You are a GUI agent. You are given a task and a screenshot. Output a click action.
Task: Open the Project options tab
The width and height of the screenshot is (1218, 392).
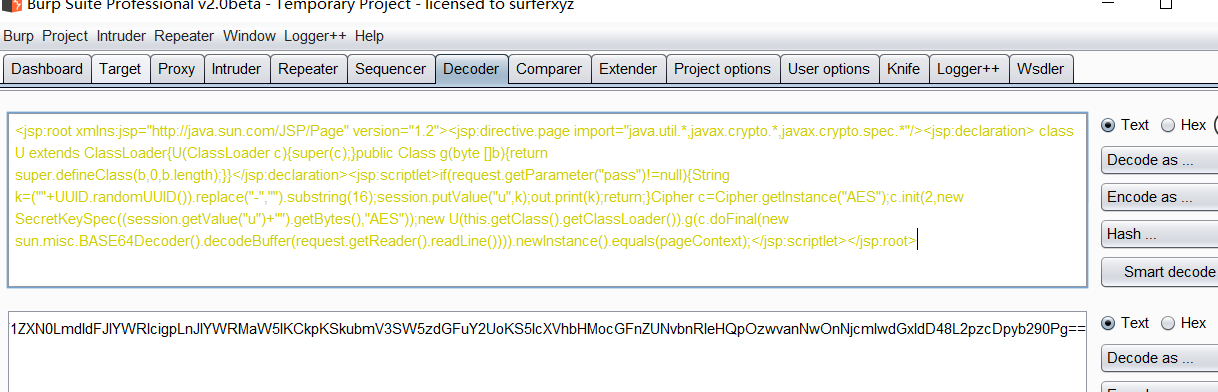723,69
